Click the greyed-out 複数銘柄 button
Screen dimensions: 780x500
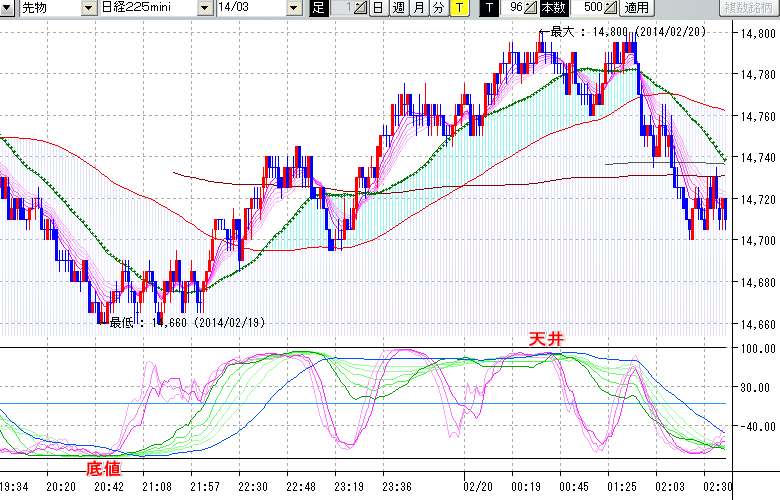click(x=748, y=7)
